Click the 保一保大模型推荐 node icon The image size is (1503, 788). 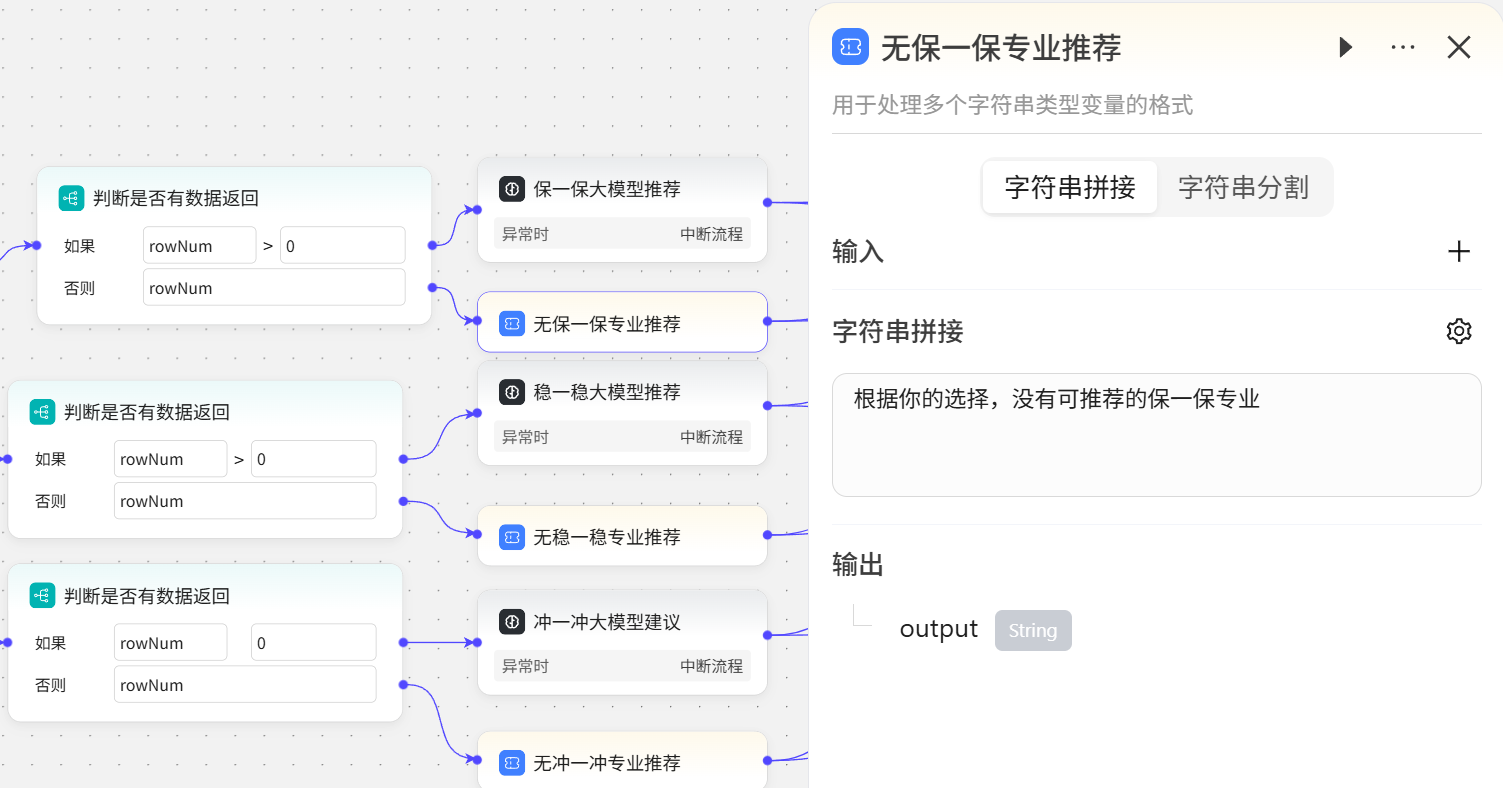(512, 189)
